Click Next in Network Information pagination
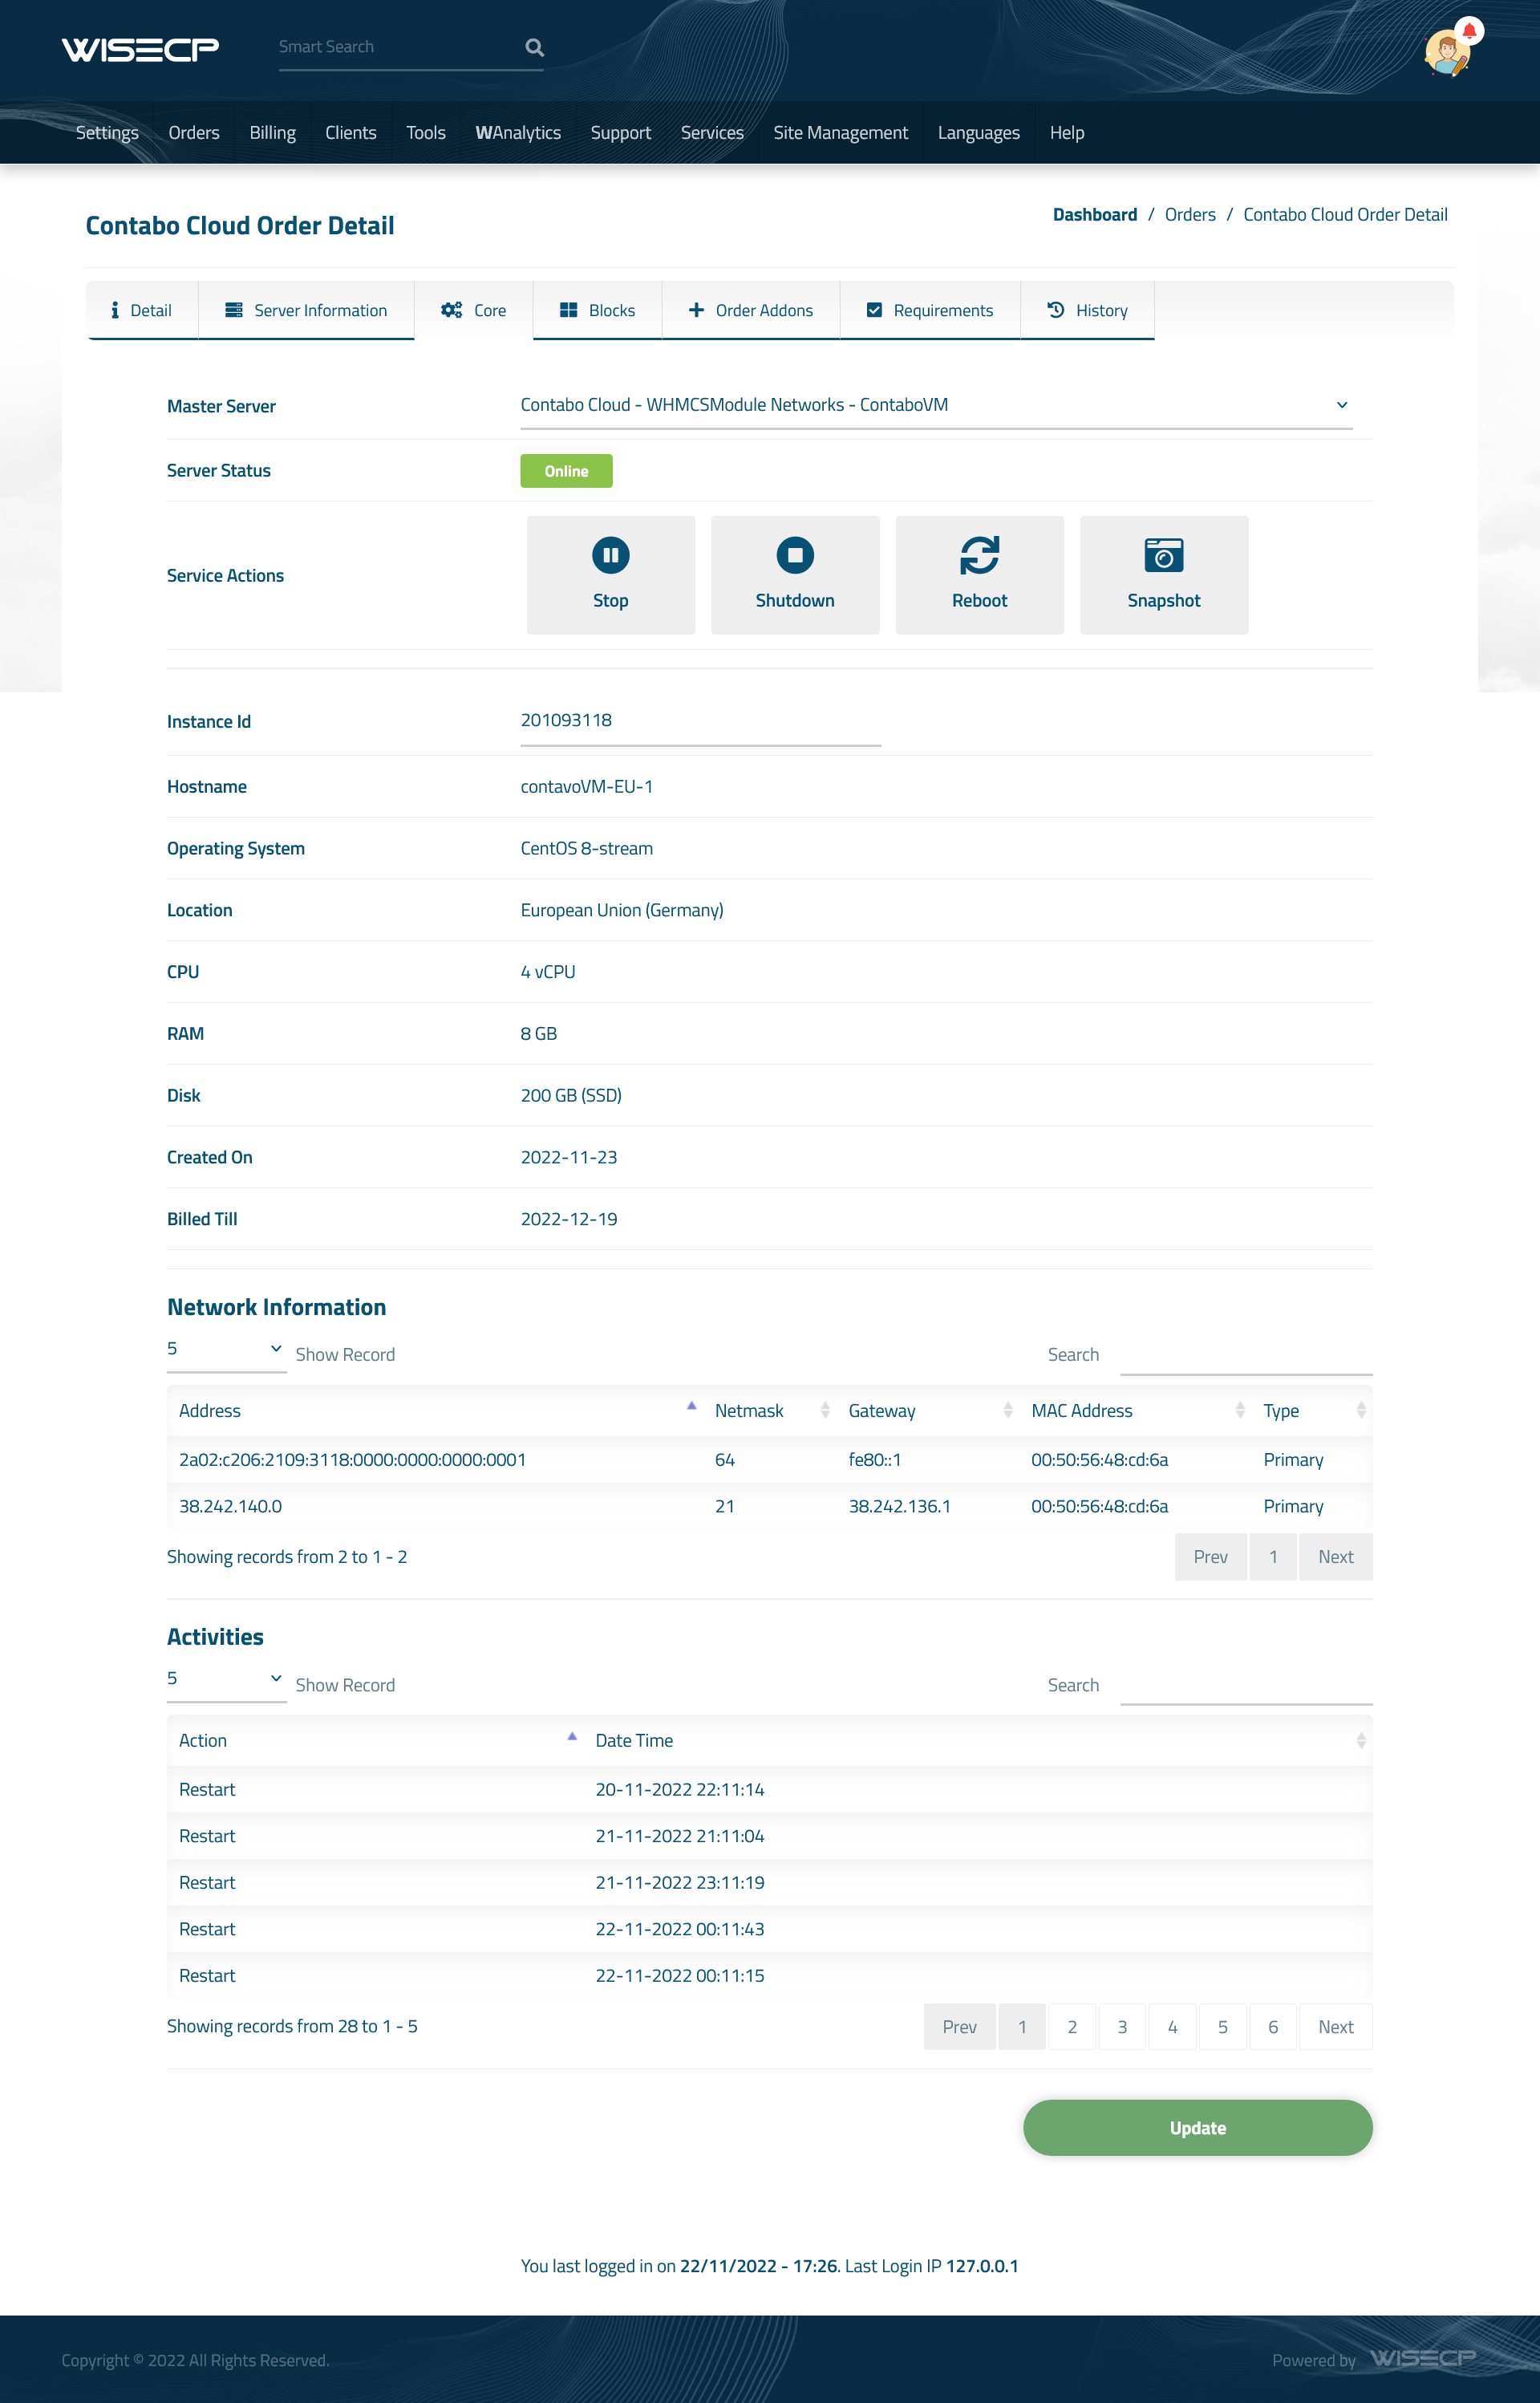Viewport: 1540px width, 2403px height. (1336, 1556)
